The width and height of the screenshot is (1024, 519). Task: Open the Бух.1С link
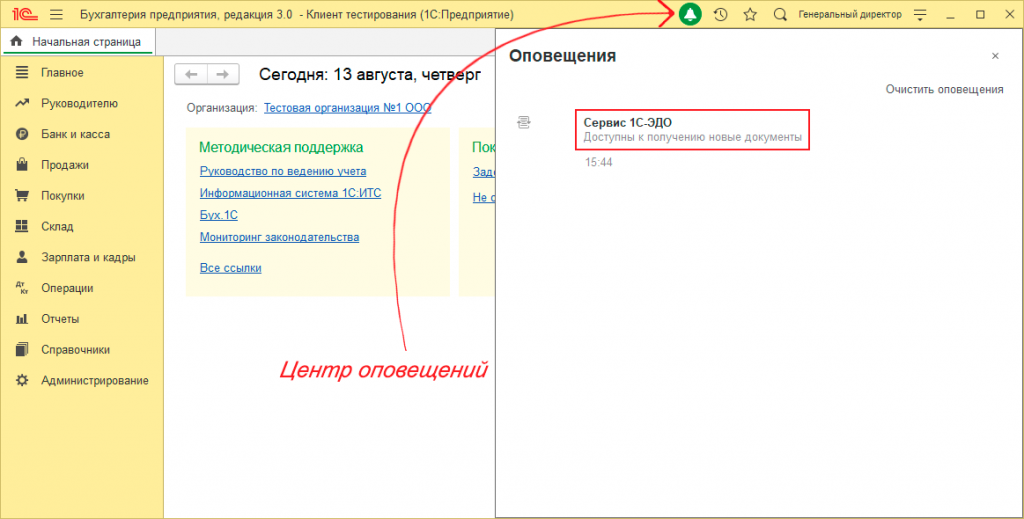coord(219,215)
